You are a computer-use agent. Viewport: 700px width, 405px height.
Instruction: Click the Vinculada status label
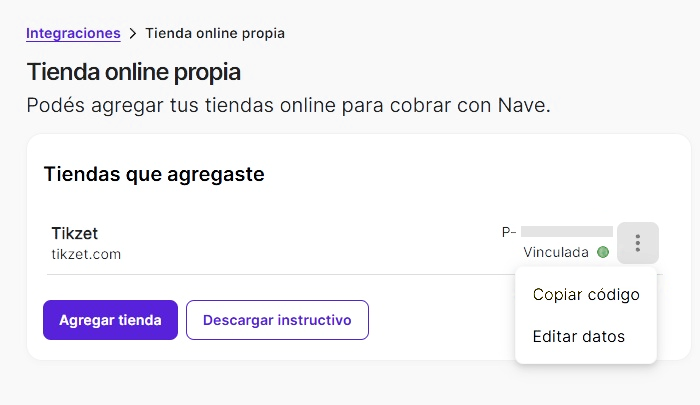[x=556, y=252]
